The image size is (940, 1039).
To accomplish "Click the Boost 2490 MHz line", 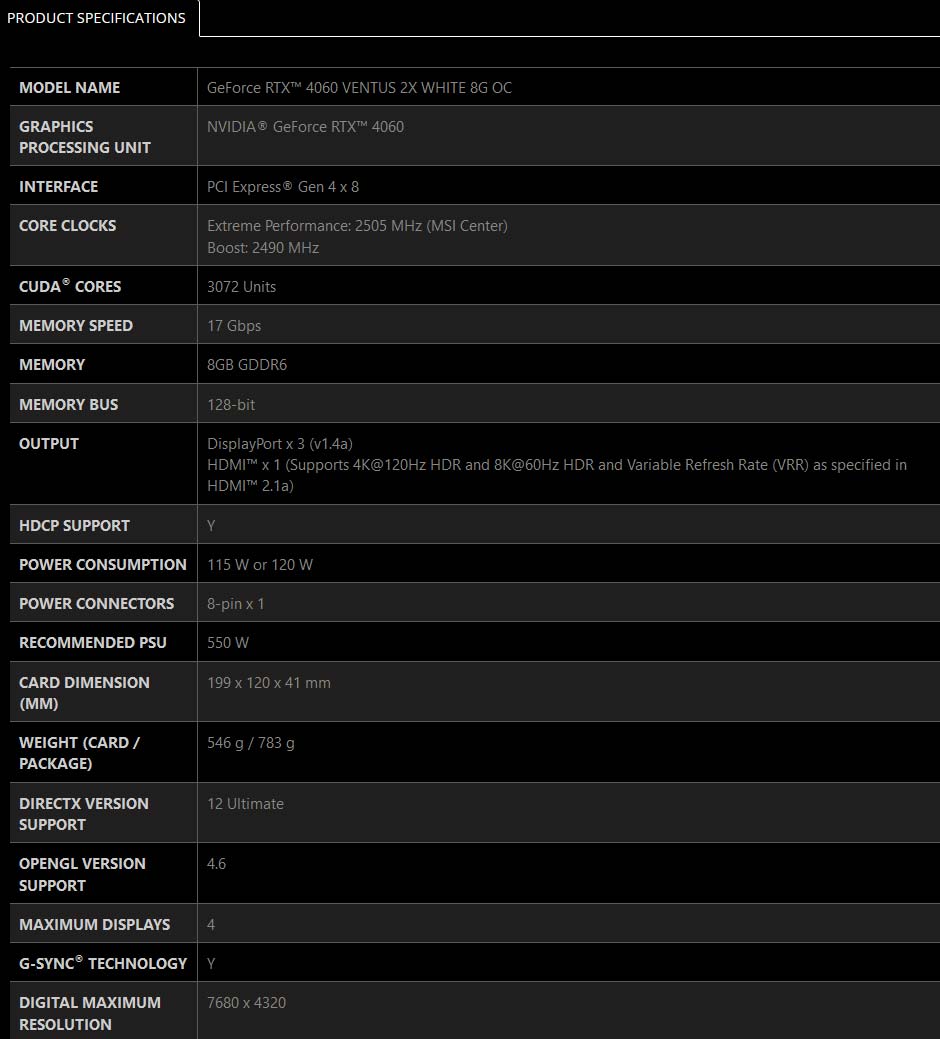I will point(263,248).
